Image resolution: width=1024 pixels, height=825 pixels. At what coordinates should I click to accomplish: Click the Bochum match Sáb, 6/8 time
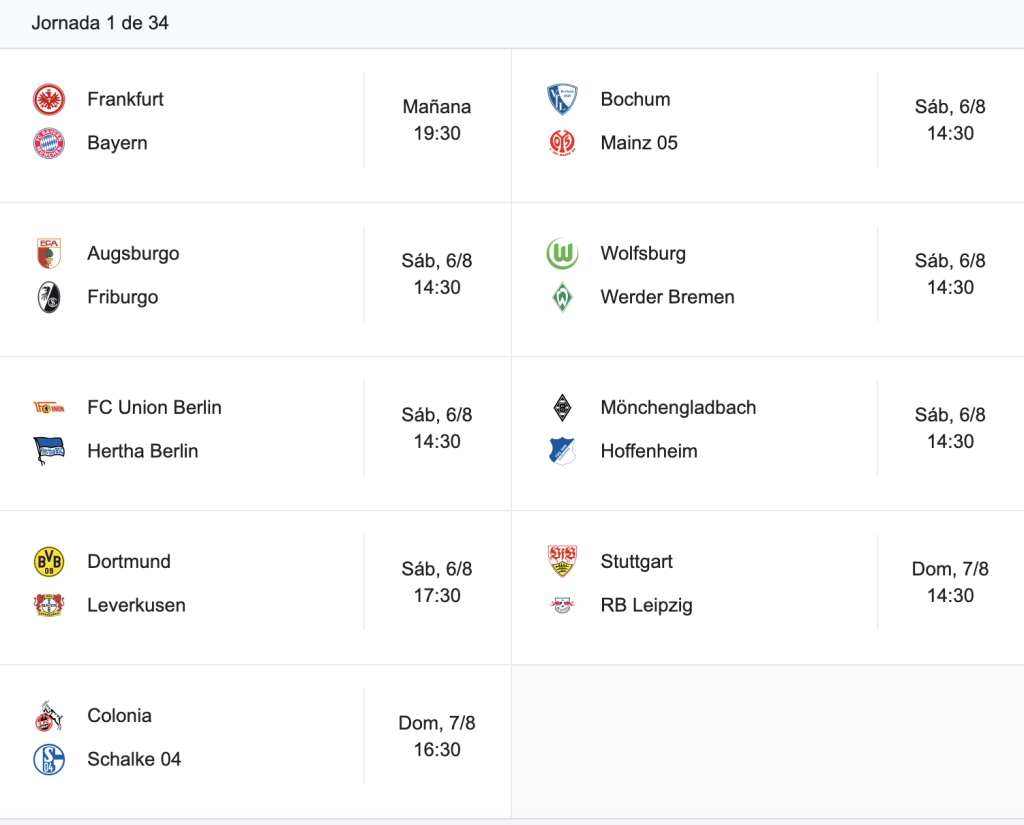pyautogui.click(x=950, y=120)
